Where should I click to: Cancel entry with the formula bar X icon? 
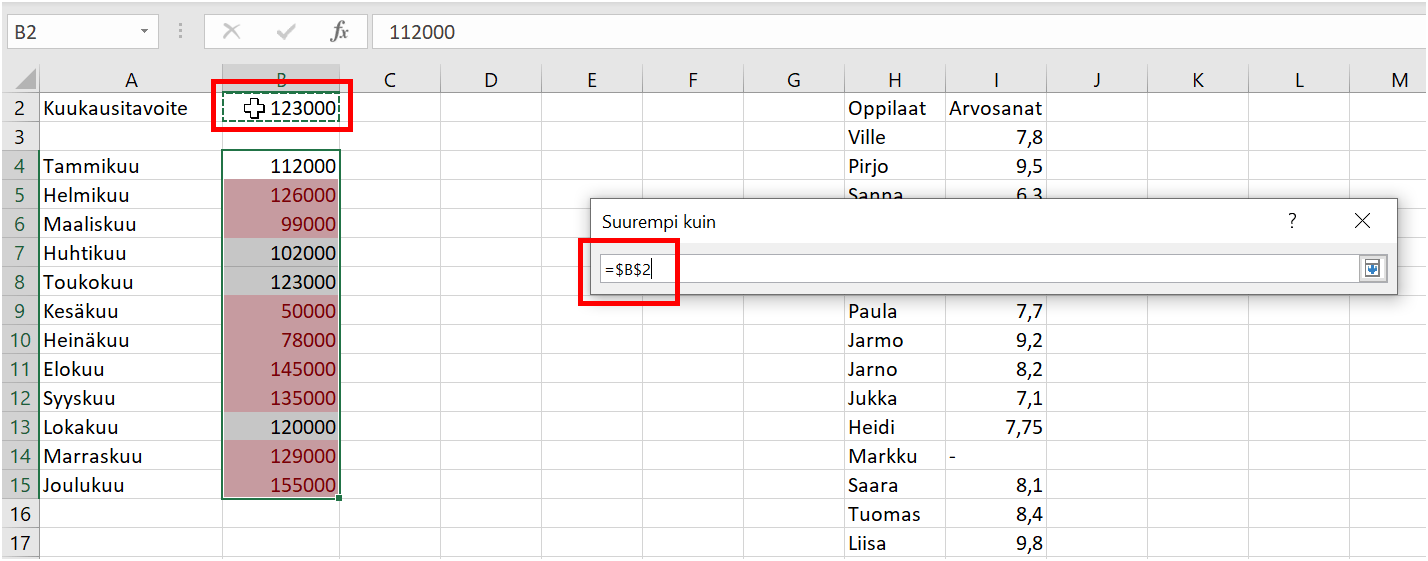(x=232, y=32)
